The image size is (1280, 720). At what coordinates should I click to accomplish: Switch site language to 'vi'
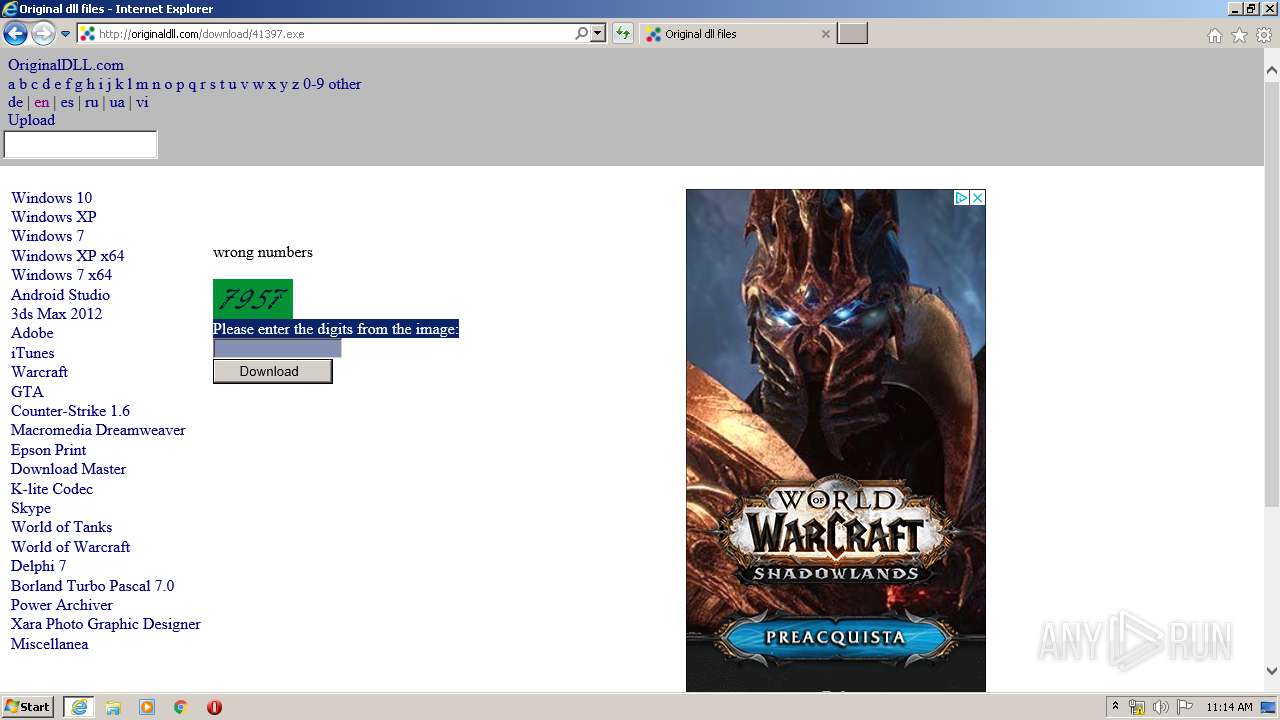point(142,102)
